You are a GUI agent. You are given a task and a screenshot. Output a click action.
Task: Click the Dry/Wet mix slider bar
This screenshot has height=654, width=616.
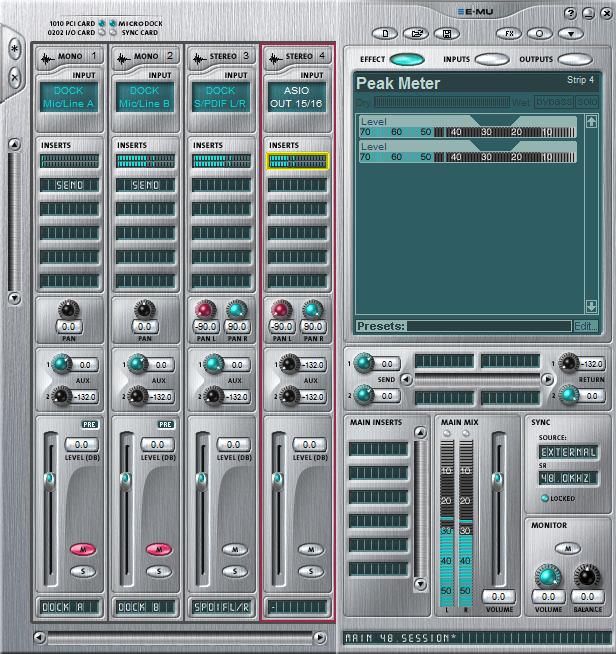(442, 102)
